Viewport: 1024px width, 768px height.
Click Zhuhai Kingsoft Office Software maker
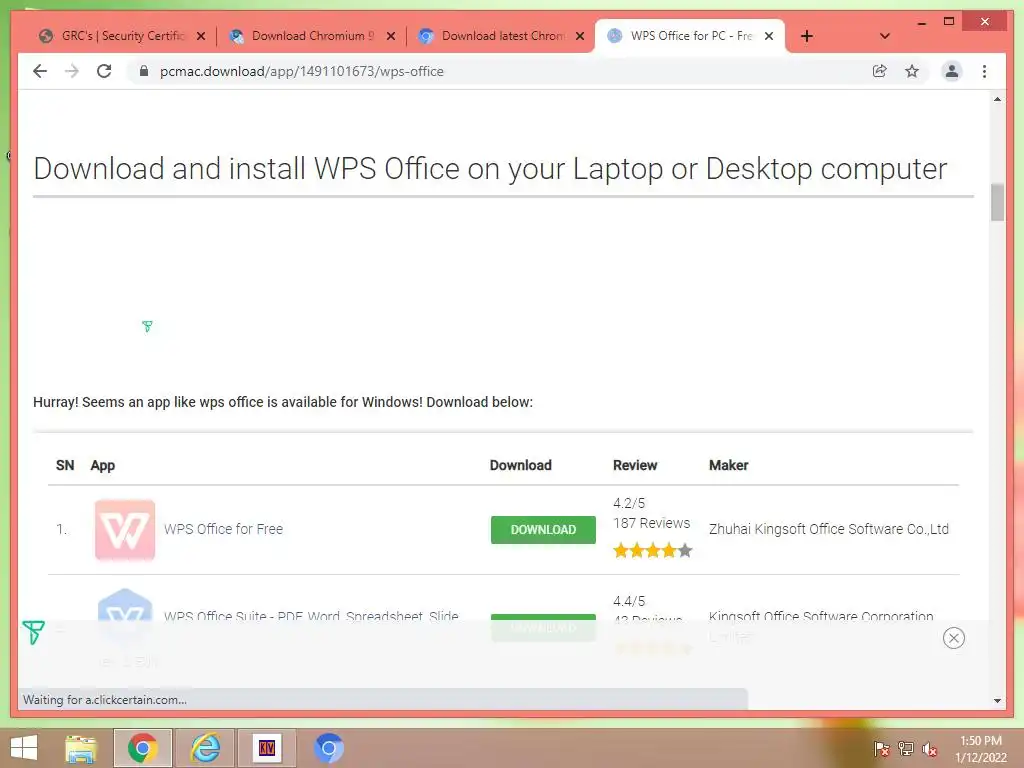829,529
